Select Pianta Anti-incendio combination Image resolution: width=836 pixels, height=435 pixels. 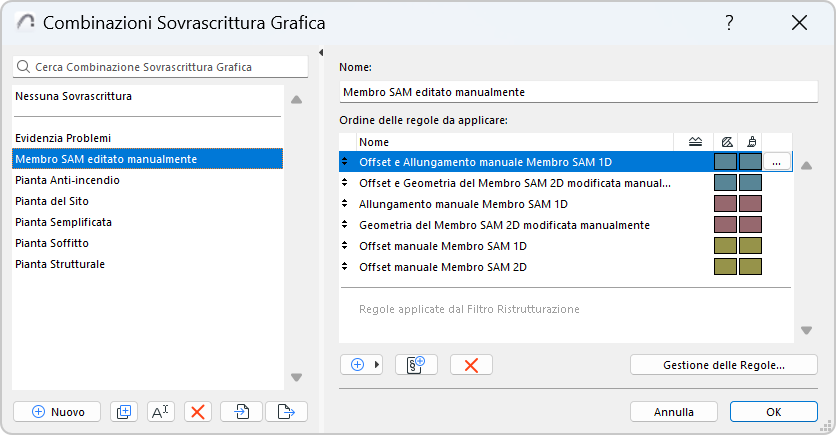point(68,180)
